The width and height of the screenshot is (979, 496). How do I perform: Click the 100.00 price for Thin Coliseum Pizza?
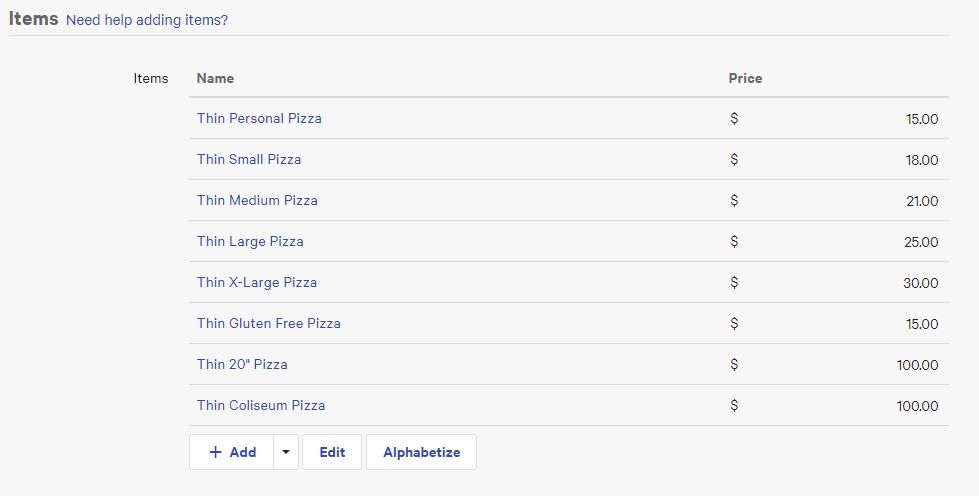[x=917, y=406]
